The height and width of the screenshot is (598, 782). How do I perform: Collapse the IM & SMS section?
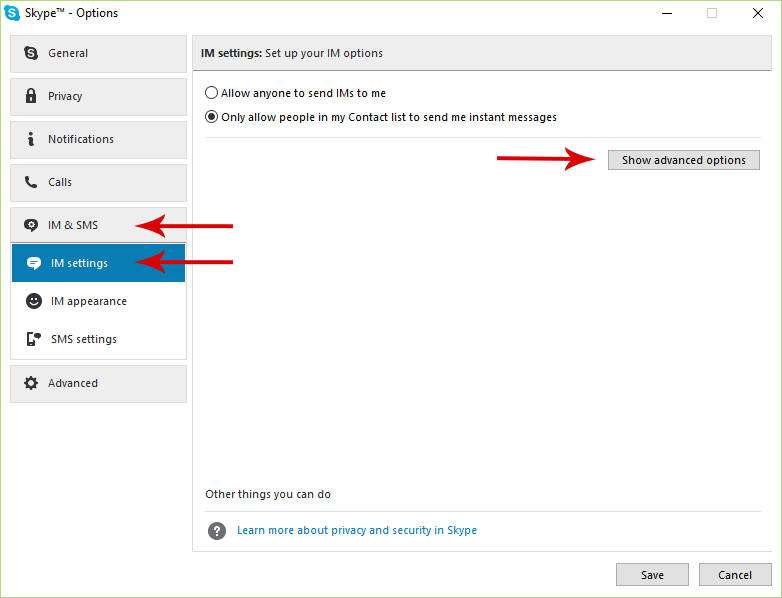(x=98, y=225)
